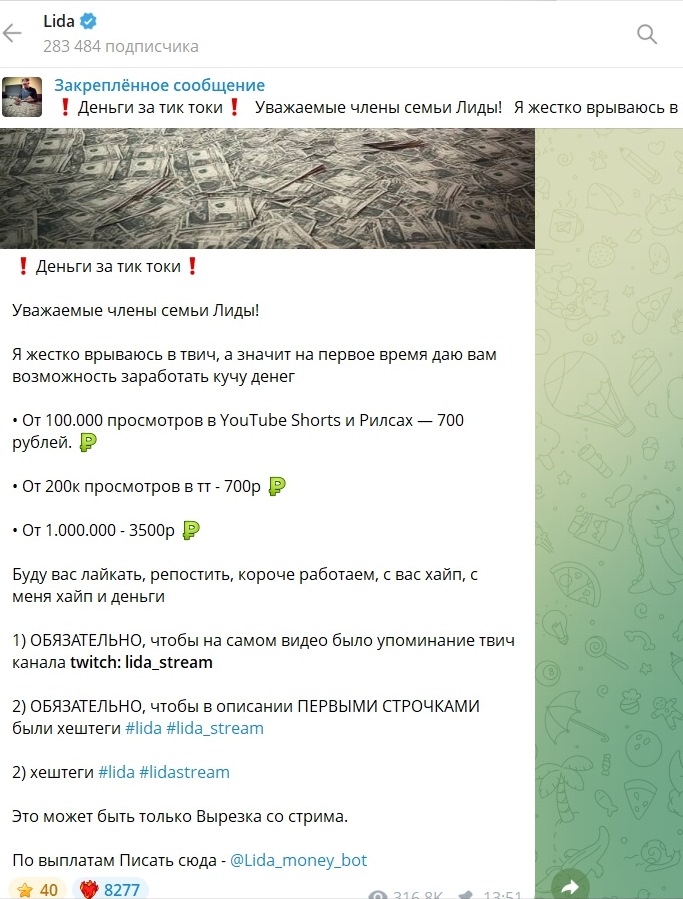Screen dimensions: 683x899
Task: Open search with the magnifier icon
Action: click(x=647, y=34)
